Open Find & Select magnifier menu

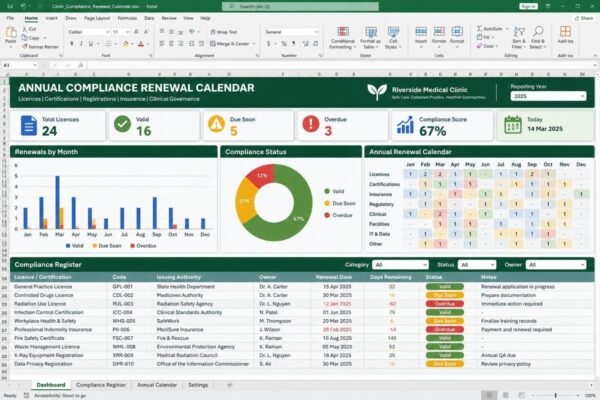click(538, 38)
